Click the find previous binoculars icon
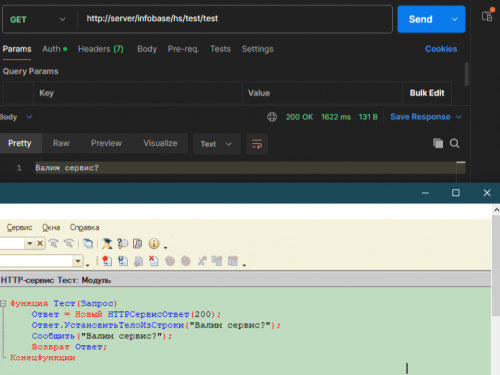Image resolution: width=500 pixels, height=375 pixels. coord(69,244)
